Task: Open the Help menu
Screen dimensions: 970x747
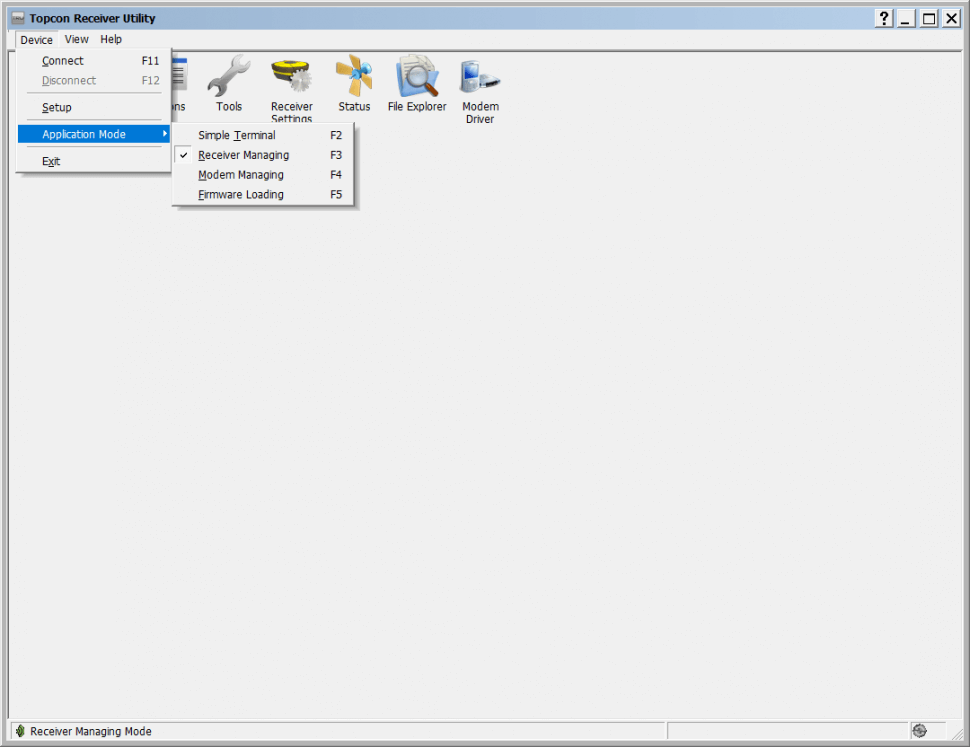Action: click(111, 40)
